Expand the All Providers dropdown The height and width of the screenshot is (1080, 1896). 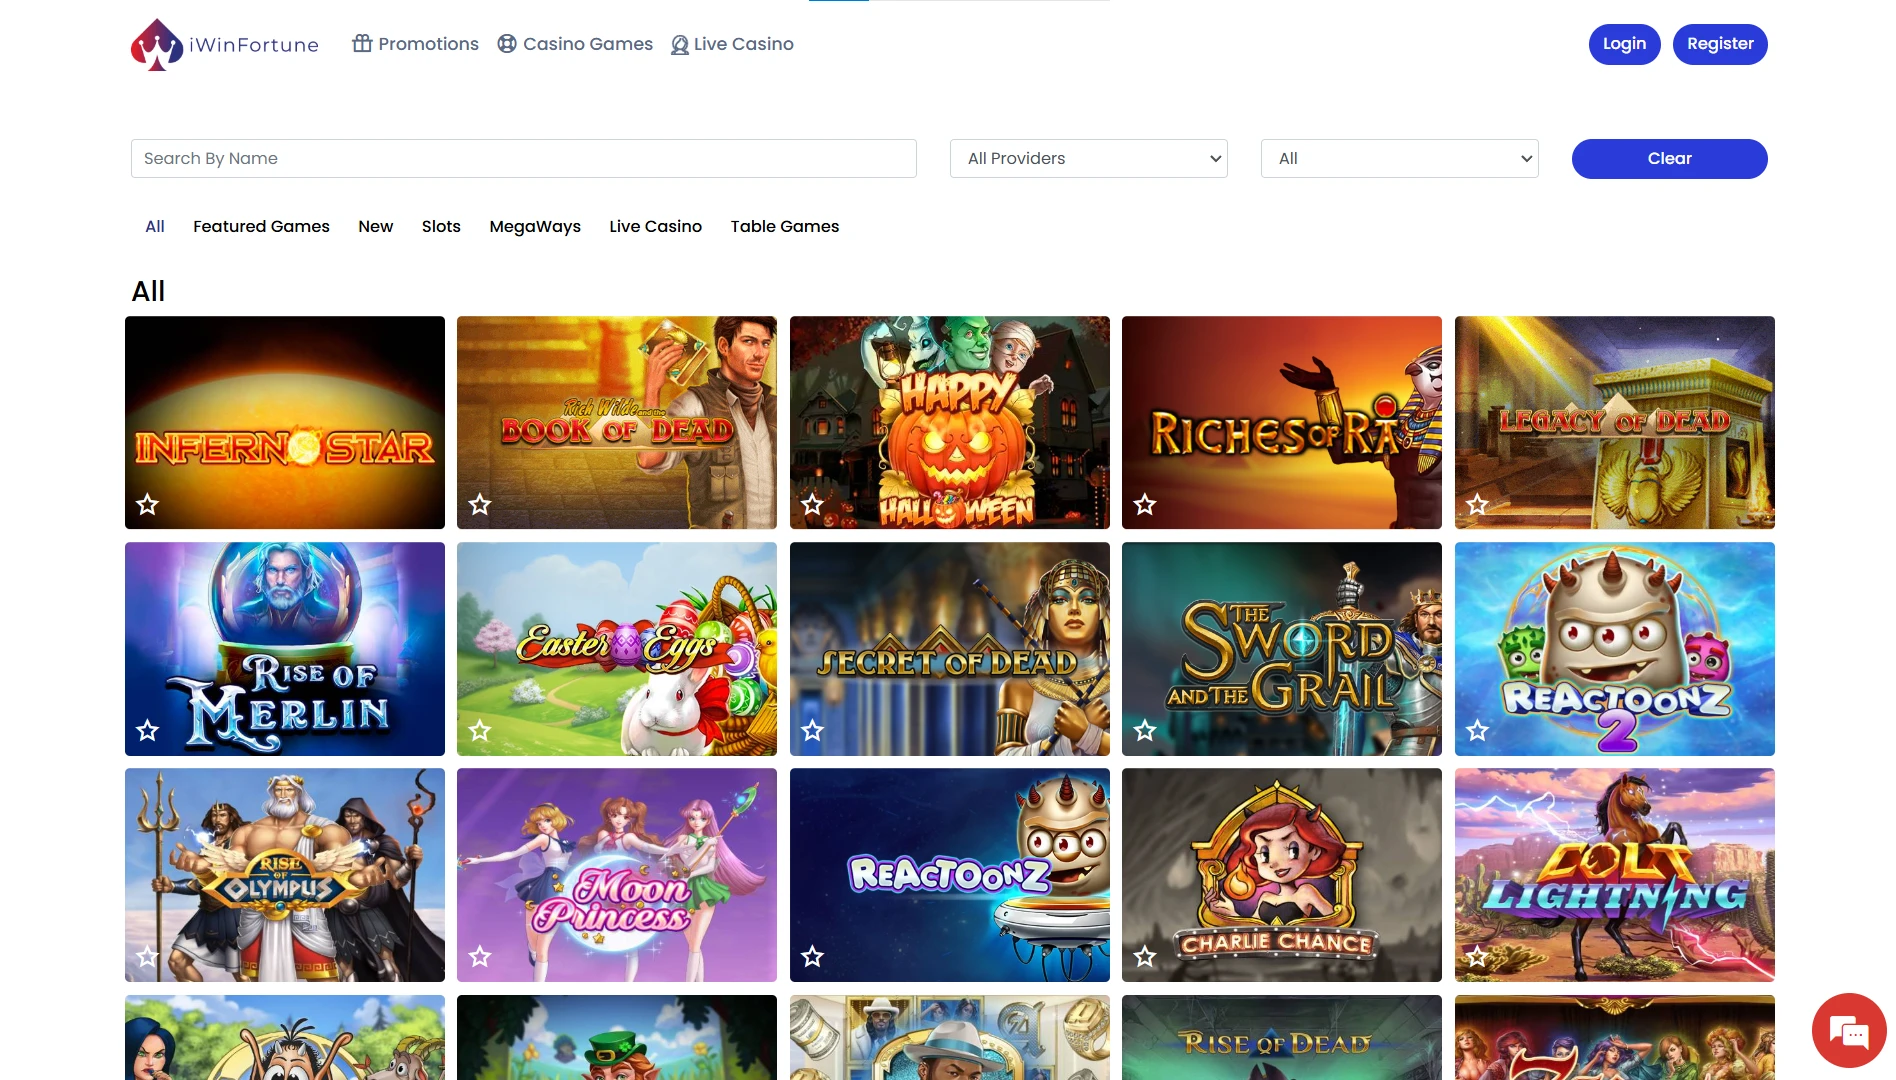pos(1089,158)
